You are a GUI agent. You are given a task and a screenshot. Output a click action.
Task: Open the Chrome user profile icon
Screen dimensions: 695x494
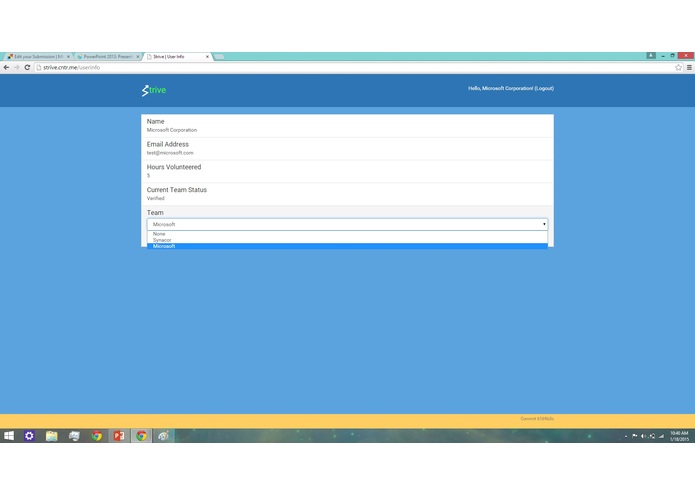click(x=651, y=55)
